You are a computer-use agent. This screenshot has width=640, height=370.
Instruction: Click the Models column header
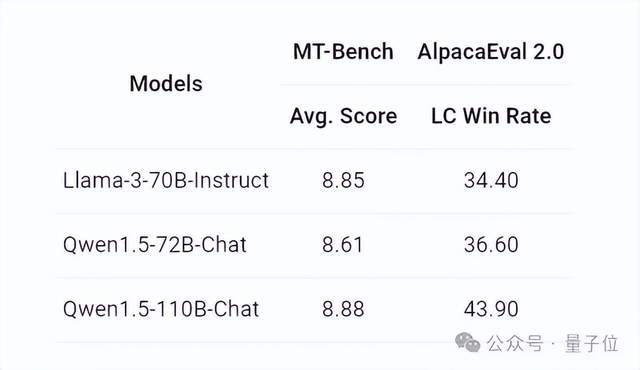166,84
